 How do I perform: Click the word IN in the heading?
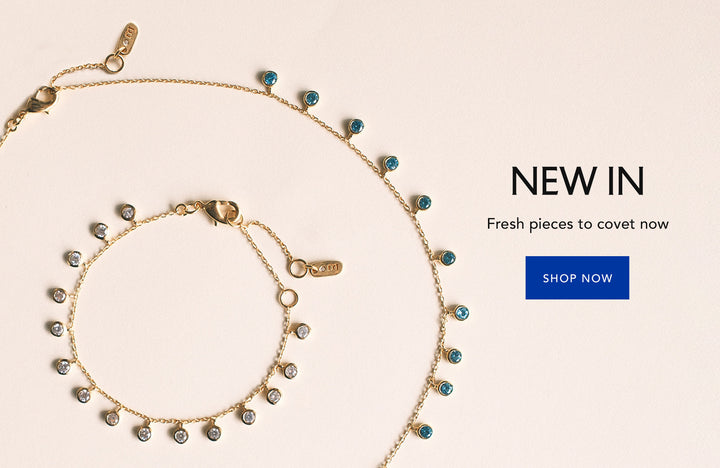point(626,181)
